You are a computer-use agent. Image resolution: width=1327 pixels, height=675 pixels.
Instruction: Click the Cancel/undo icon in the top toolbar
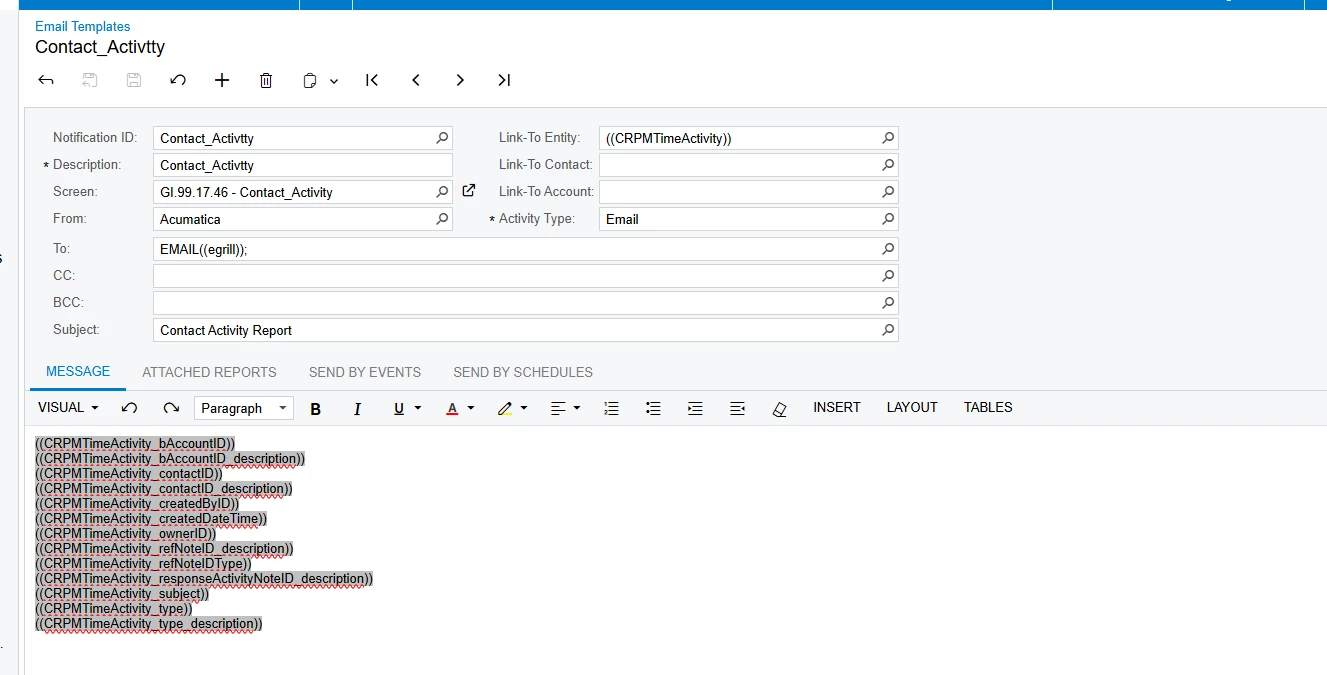[178, 80]
